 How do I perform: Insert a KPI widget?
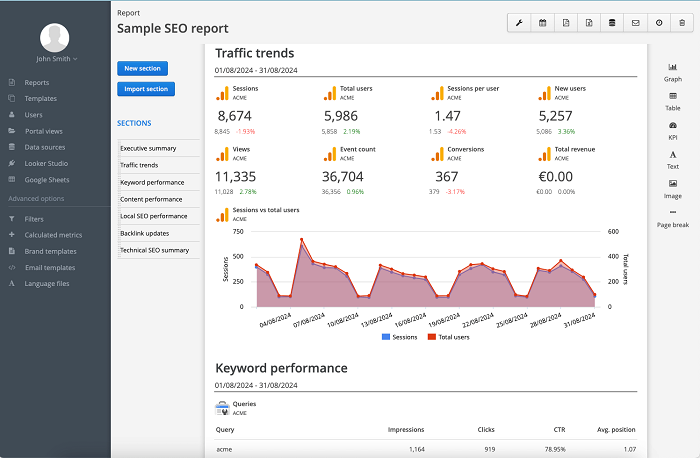click(x=672, y=129)
